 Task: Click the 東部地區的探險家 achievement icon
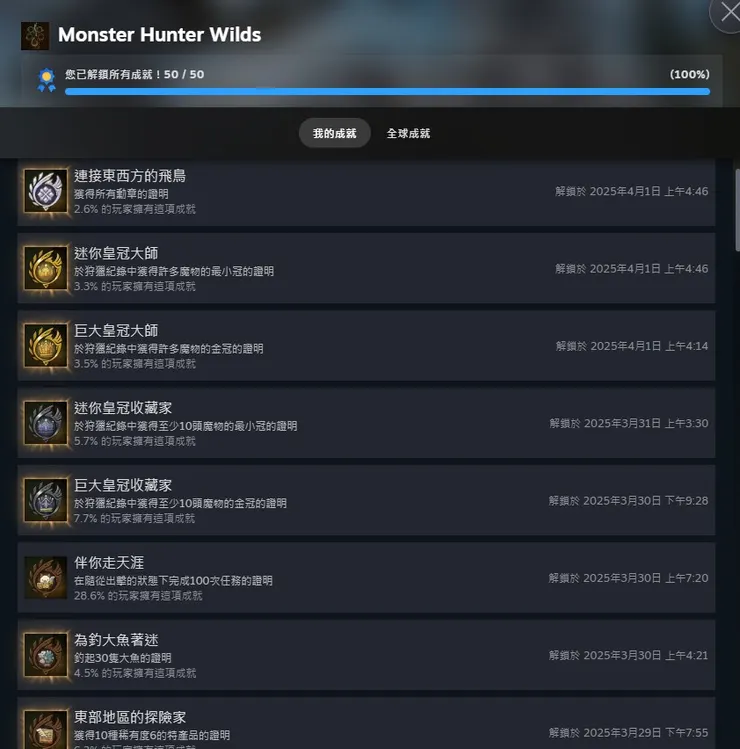[x=46, y=730]
